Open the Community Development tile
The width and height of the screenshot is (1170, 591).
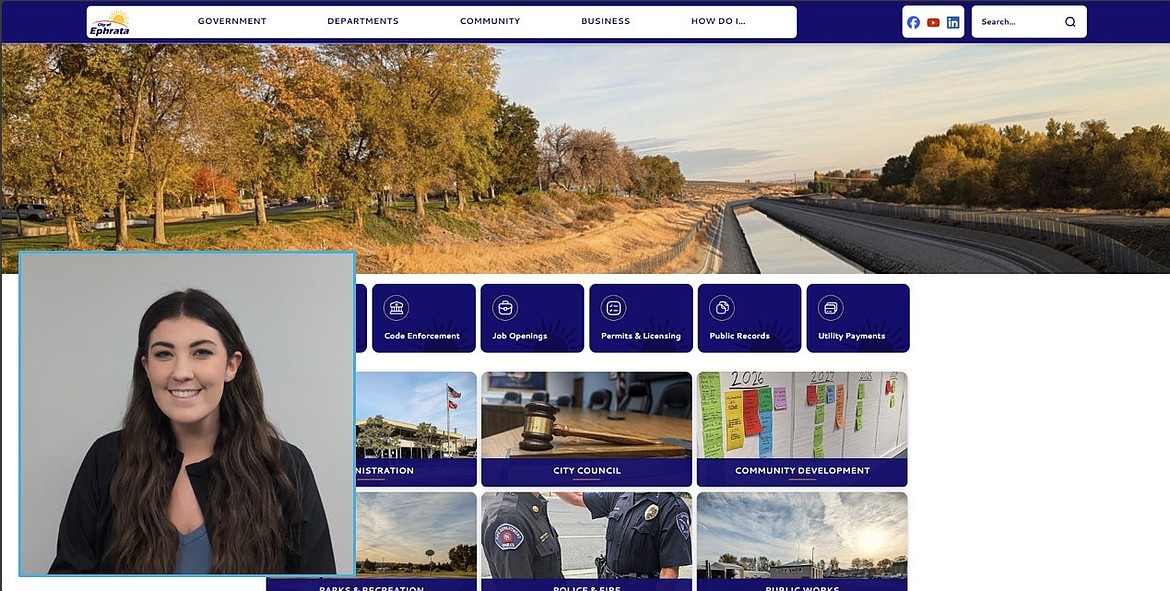click(802, 428)
